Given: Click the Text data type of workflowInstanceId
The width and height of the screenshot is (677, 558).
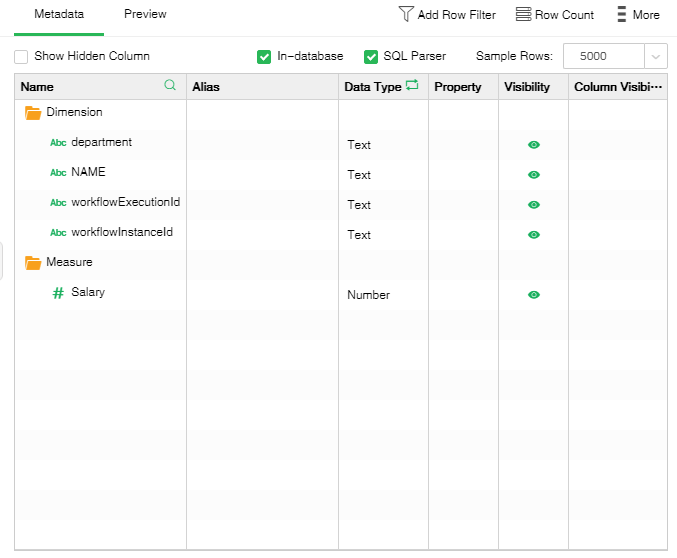Looking at the screenshot, I should tap(359, 235).
